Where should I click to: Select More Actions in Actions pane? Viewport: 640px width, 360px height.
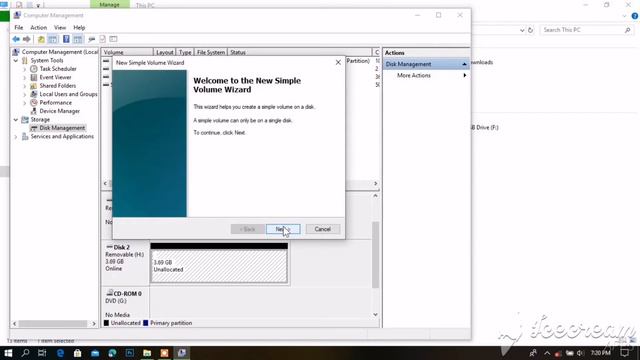pos(413,76)
